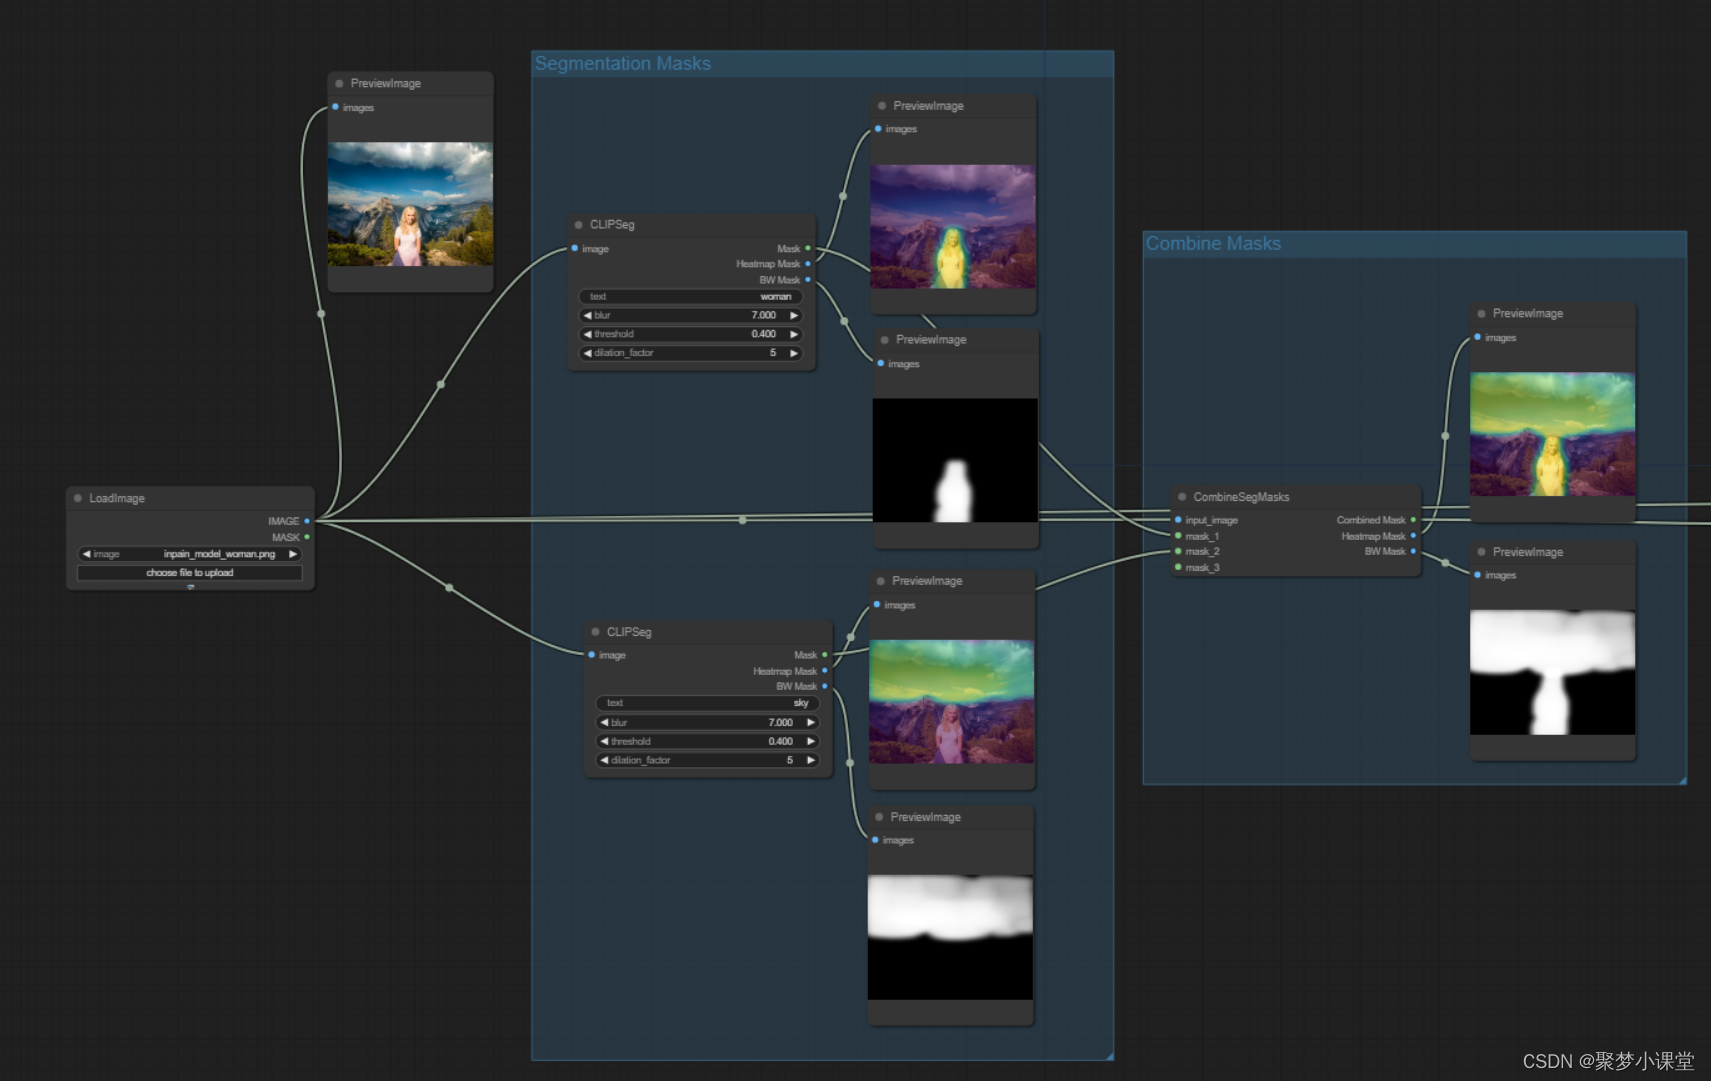The width and height of the screenshot is (1711, 1081).
Task: Decrease dilation_factor on woman CLIPSeg node
Action: [x=588, y=353]
